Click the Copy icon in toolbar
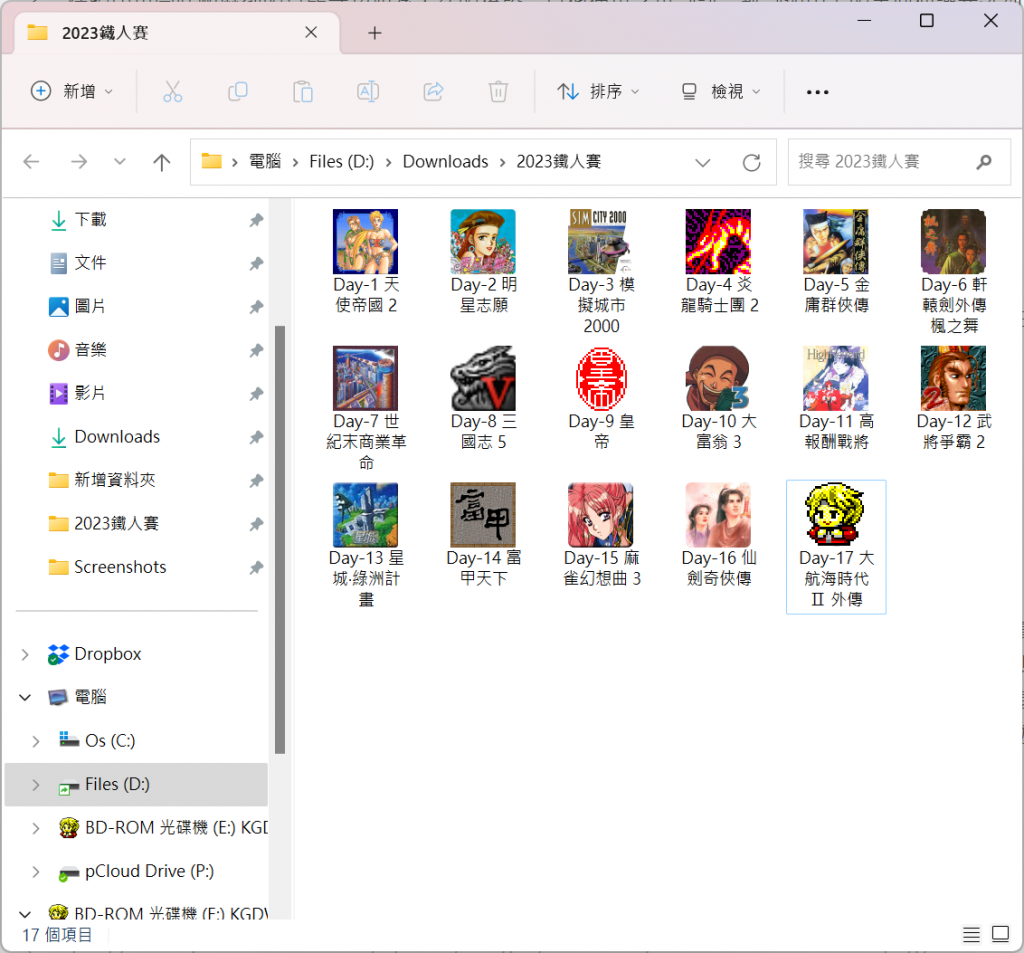This screenshot has height=953, width=1024. (x=238, y=91)
